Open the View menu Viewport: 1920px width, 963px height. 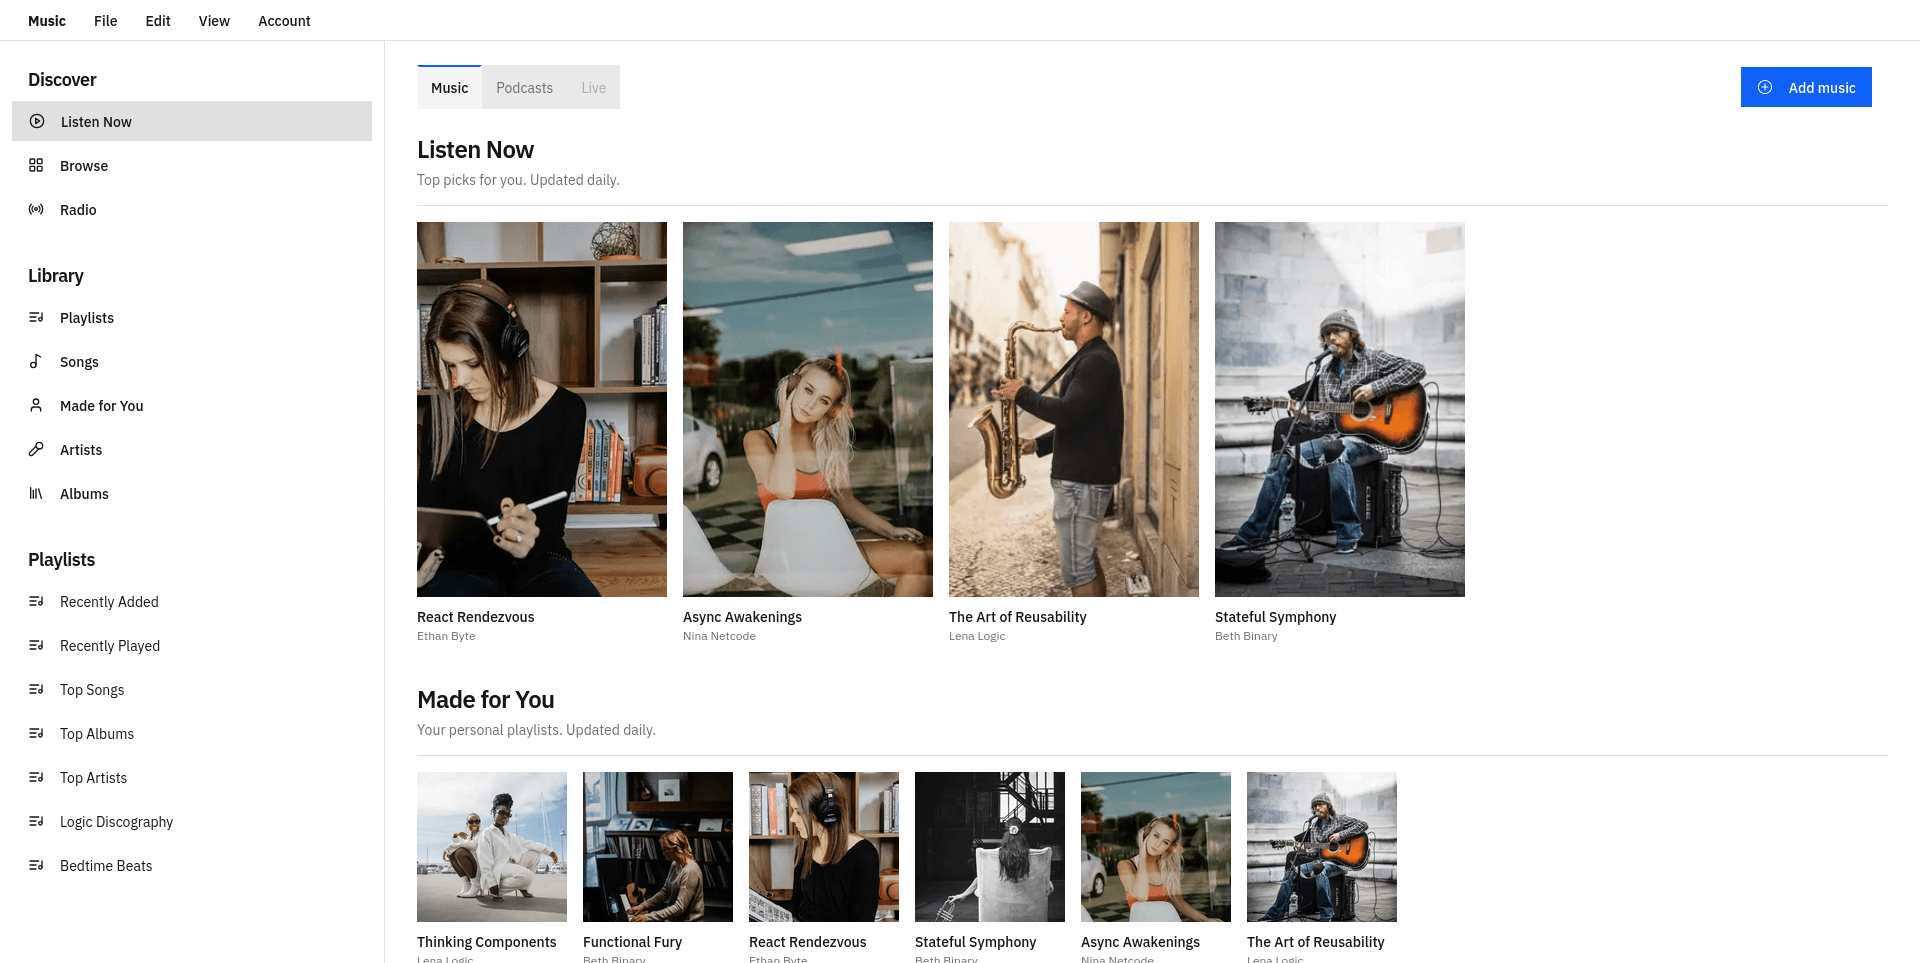[x=214, y=20]
